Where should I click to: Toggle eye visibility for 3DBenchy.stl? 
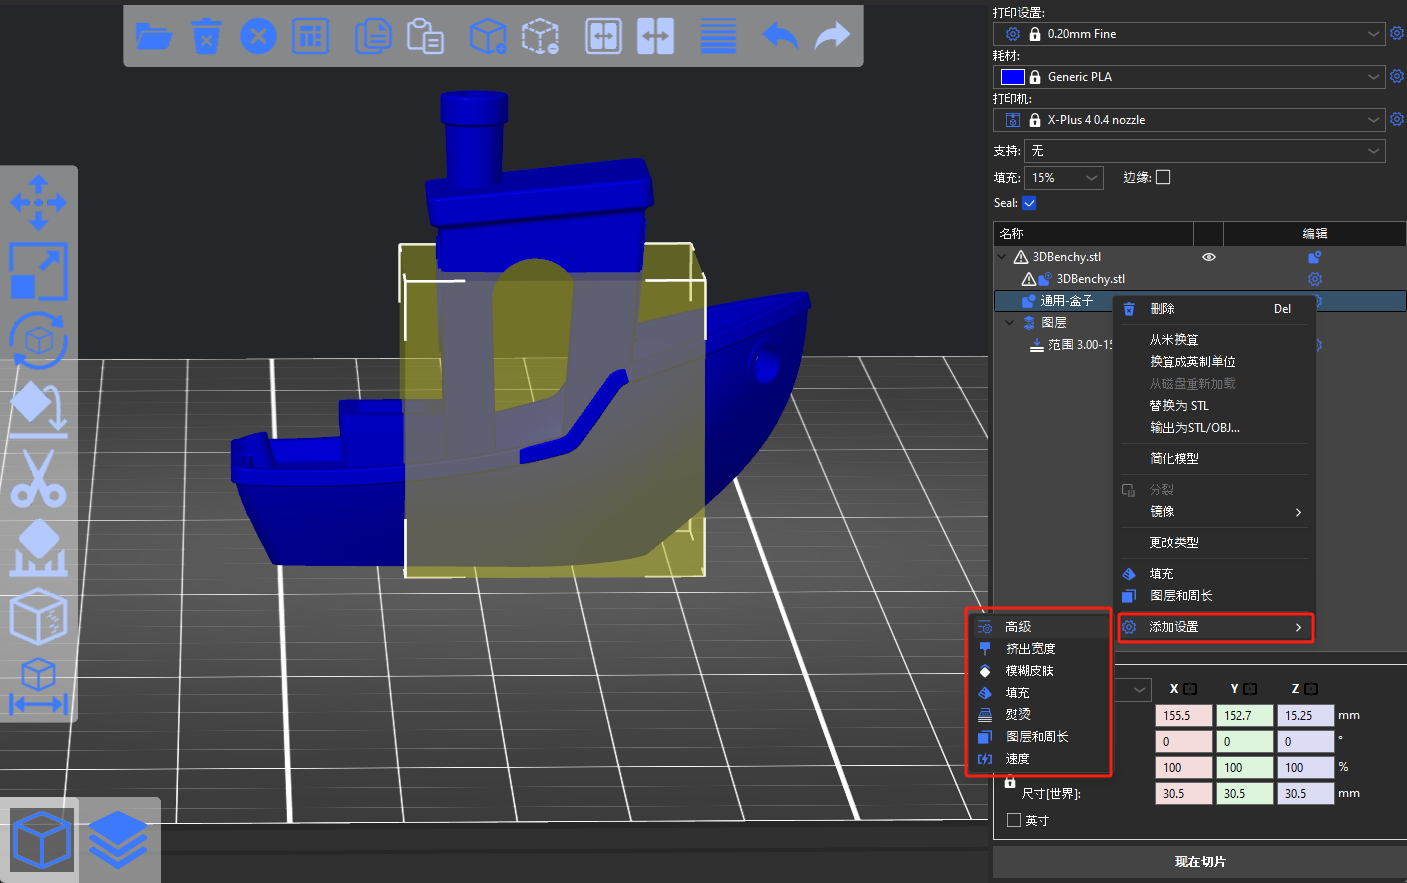click(x=1209, y=257)
